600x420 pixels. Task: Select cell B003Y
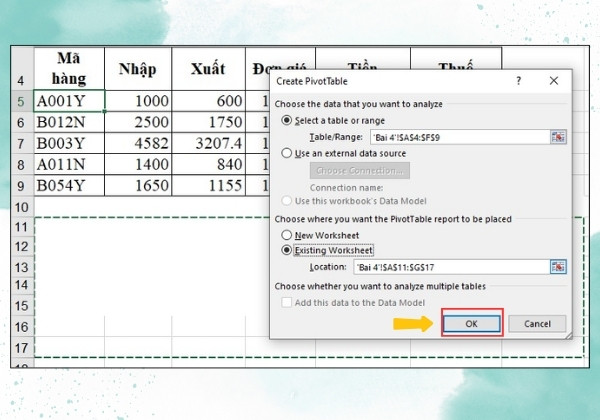click(69, 143)
